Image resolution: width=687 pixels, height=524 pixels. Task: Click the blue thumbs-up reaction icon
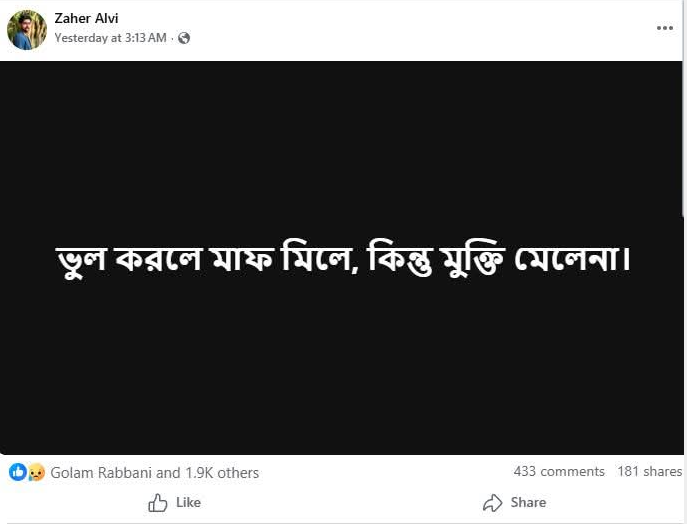click(18, 472)
